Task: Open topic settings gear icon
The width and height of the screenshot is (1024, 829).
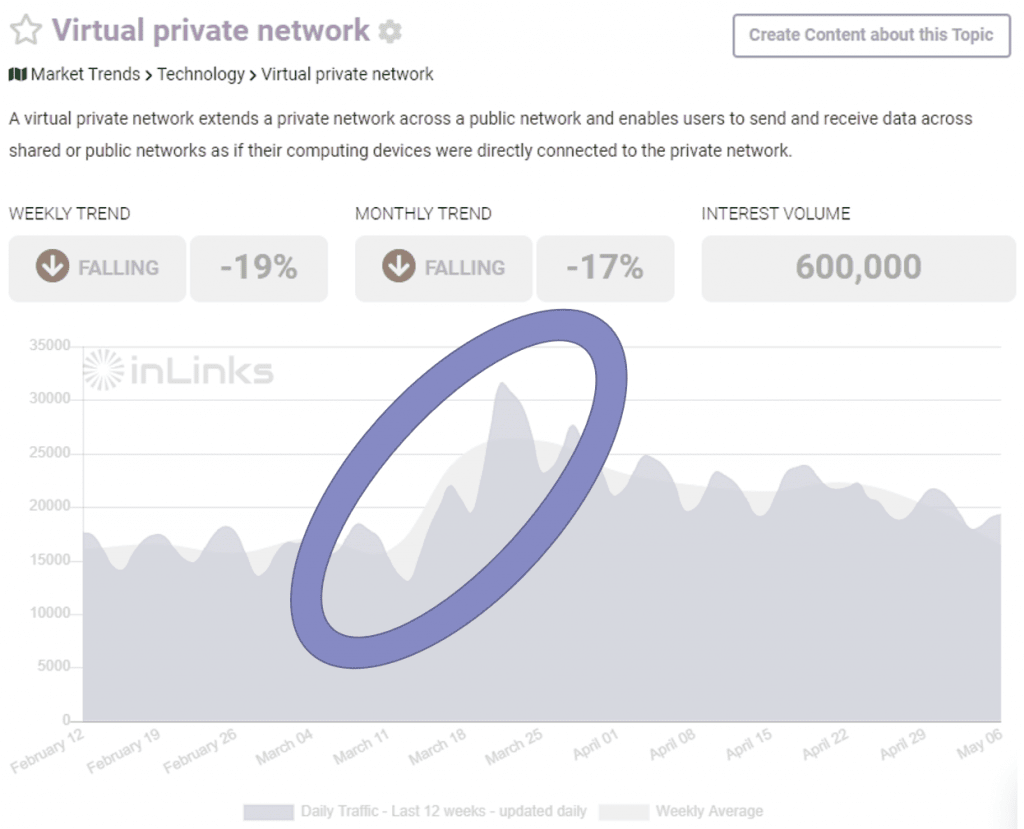Action: pos(391,31)
